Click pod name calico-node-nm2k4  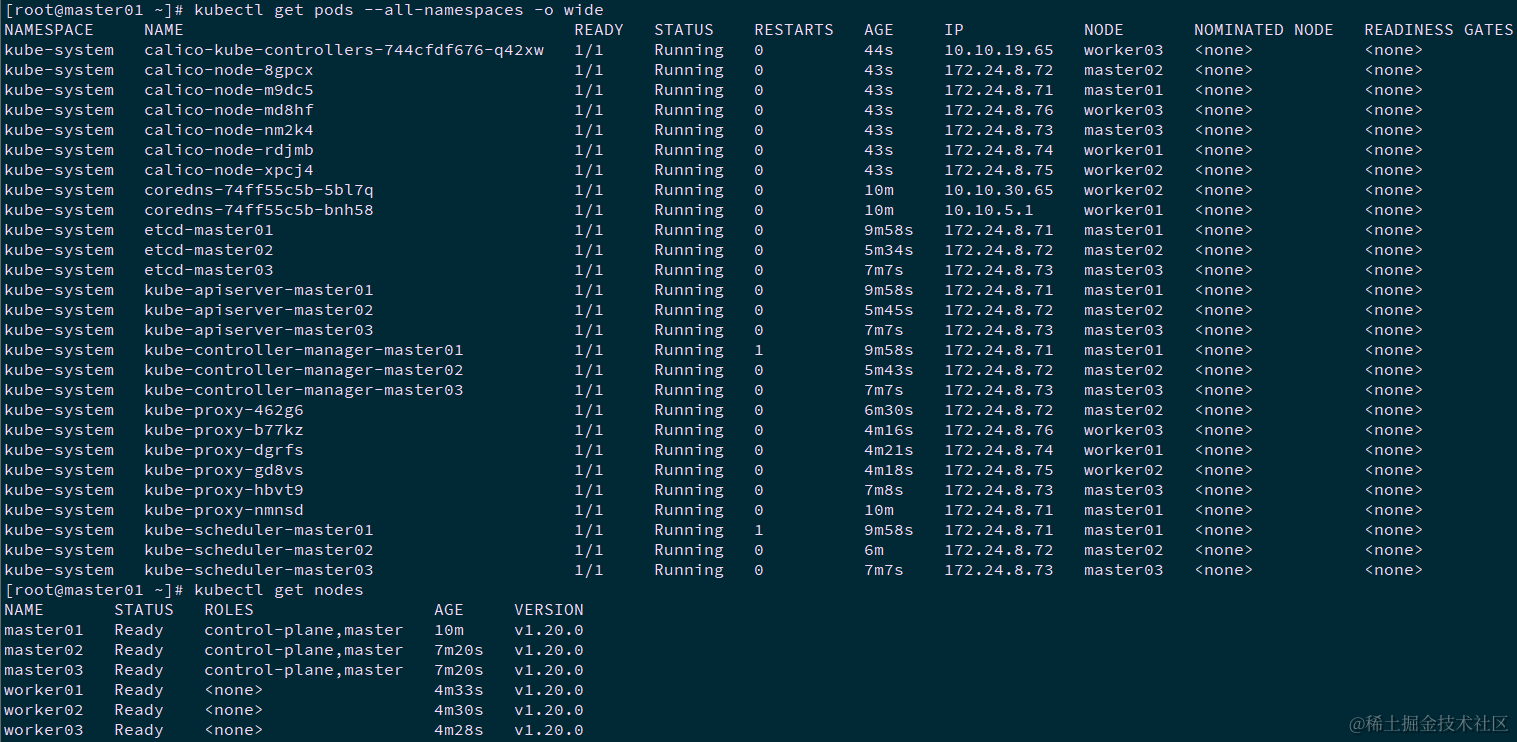click(229, 130)
